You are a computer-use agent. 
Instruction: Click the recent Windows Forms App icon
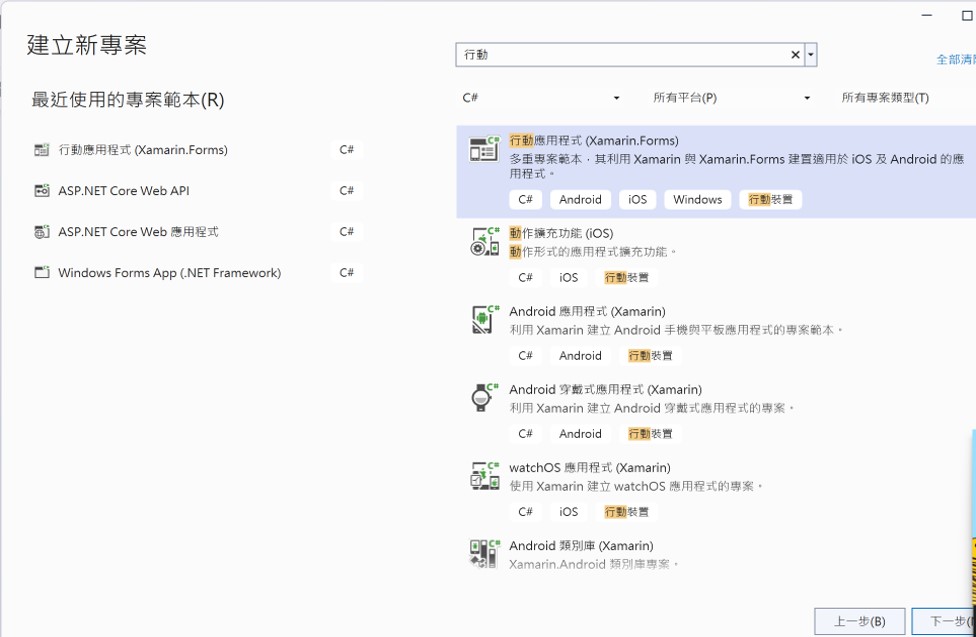point(42,273)
